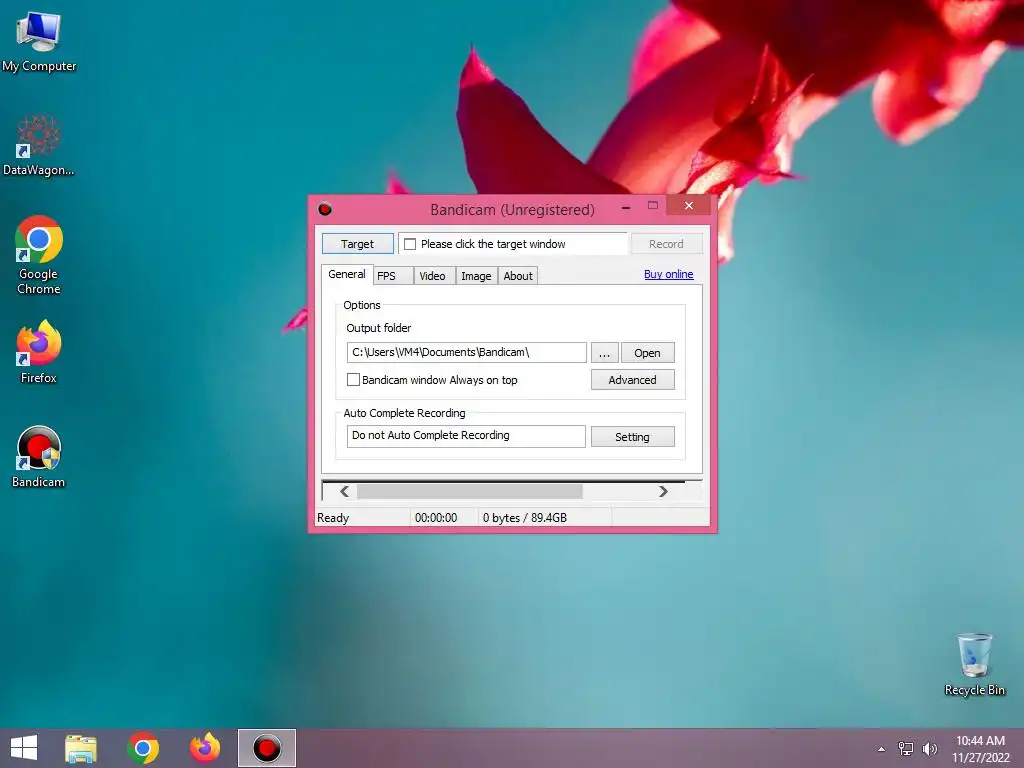Open volume control tray icon

click(x=929, y=748)
